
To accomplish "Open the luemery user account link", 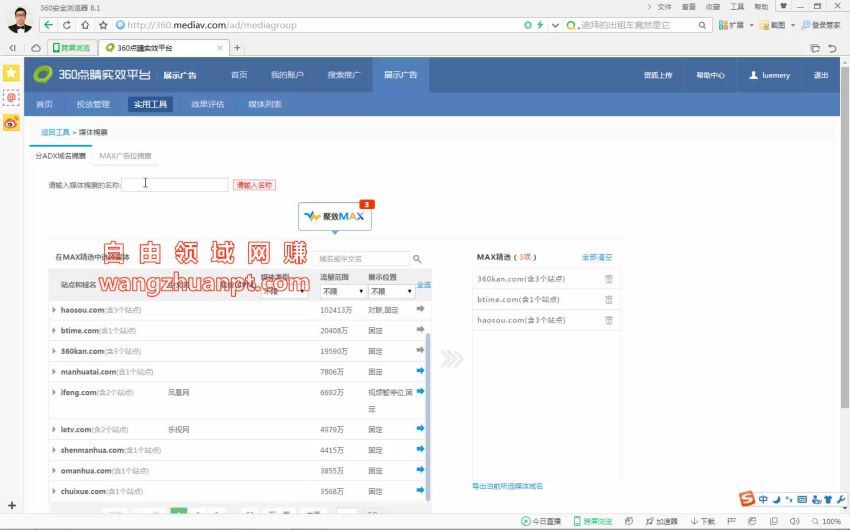I will click(x=769, y=75).
